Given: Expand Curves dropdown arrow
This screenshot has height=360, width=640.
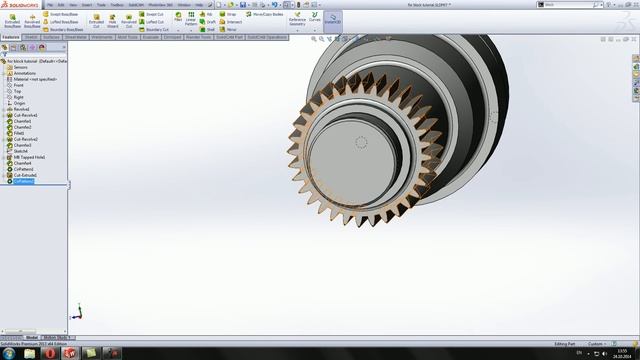Looking at the screenshot, I should click(x=315, y=30).
